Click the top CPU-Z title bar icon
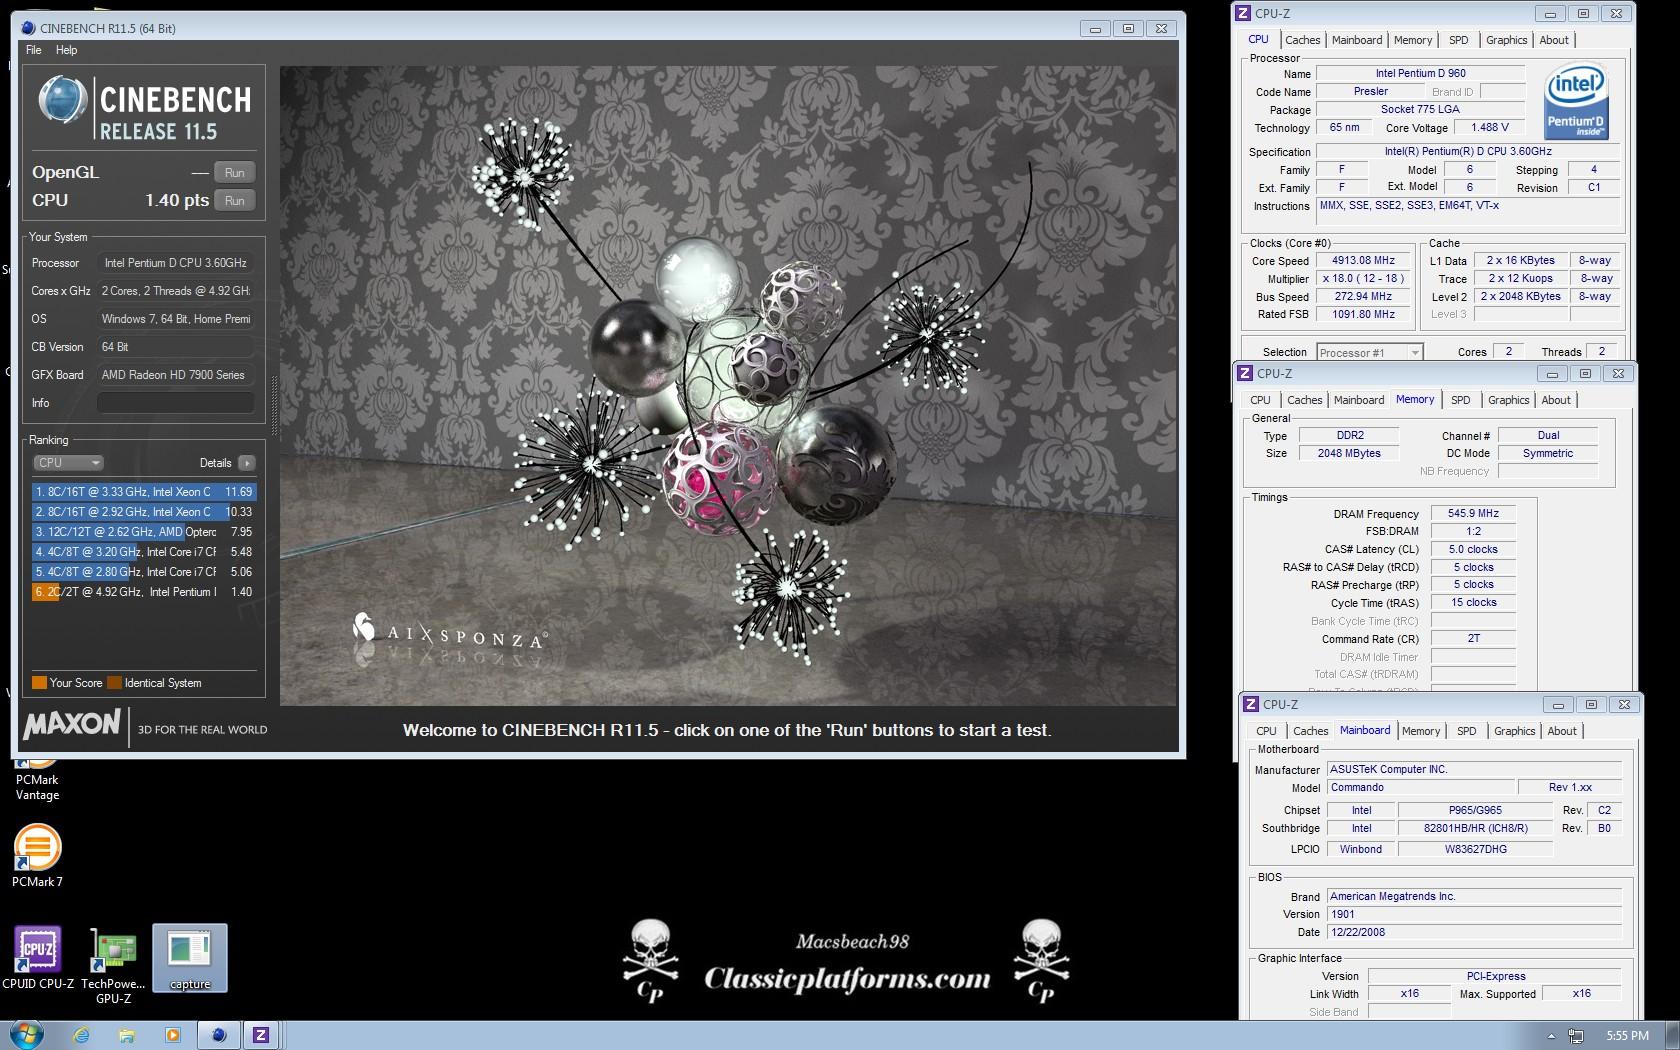 point(1243,14)
